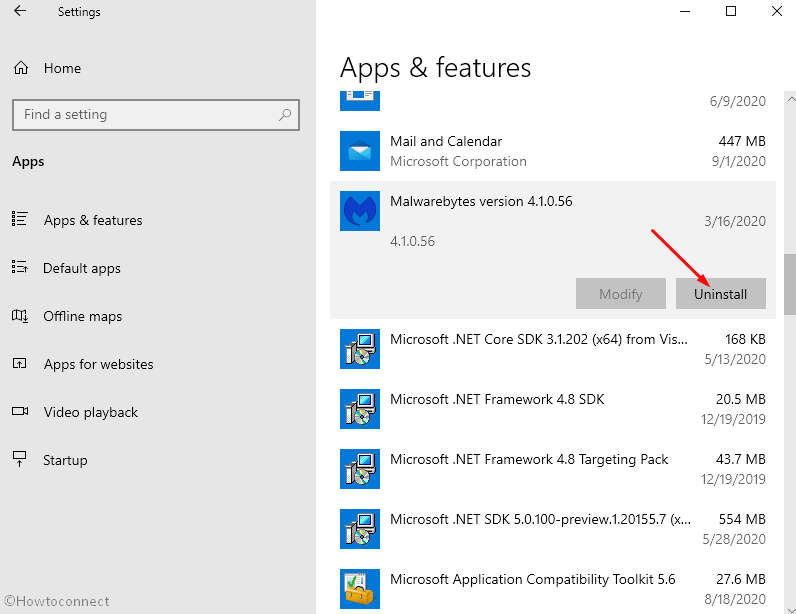Uninstall Malwarebytes
The width and height of the screenshot is (796, 614).
(720, 294)
